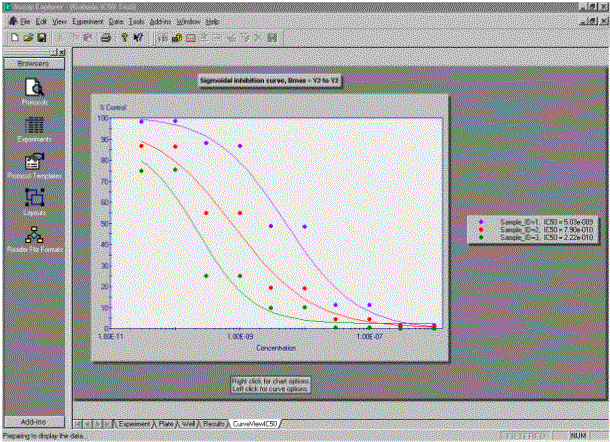610x442 pixels.
Task: Open the Experiments browser icon
Action: (x=34, y=126)
